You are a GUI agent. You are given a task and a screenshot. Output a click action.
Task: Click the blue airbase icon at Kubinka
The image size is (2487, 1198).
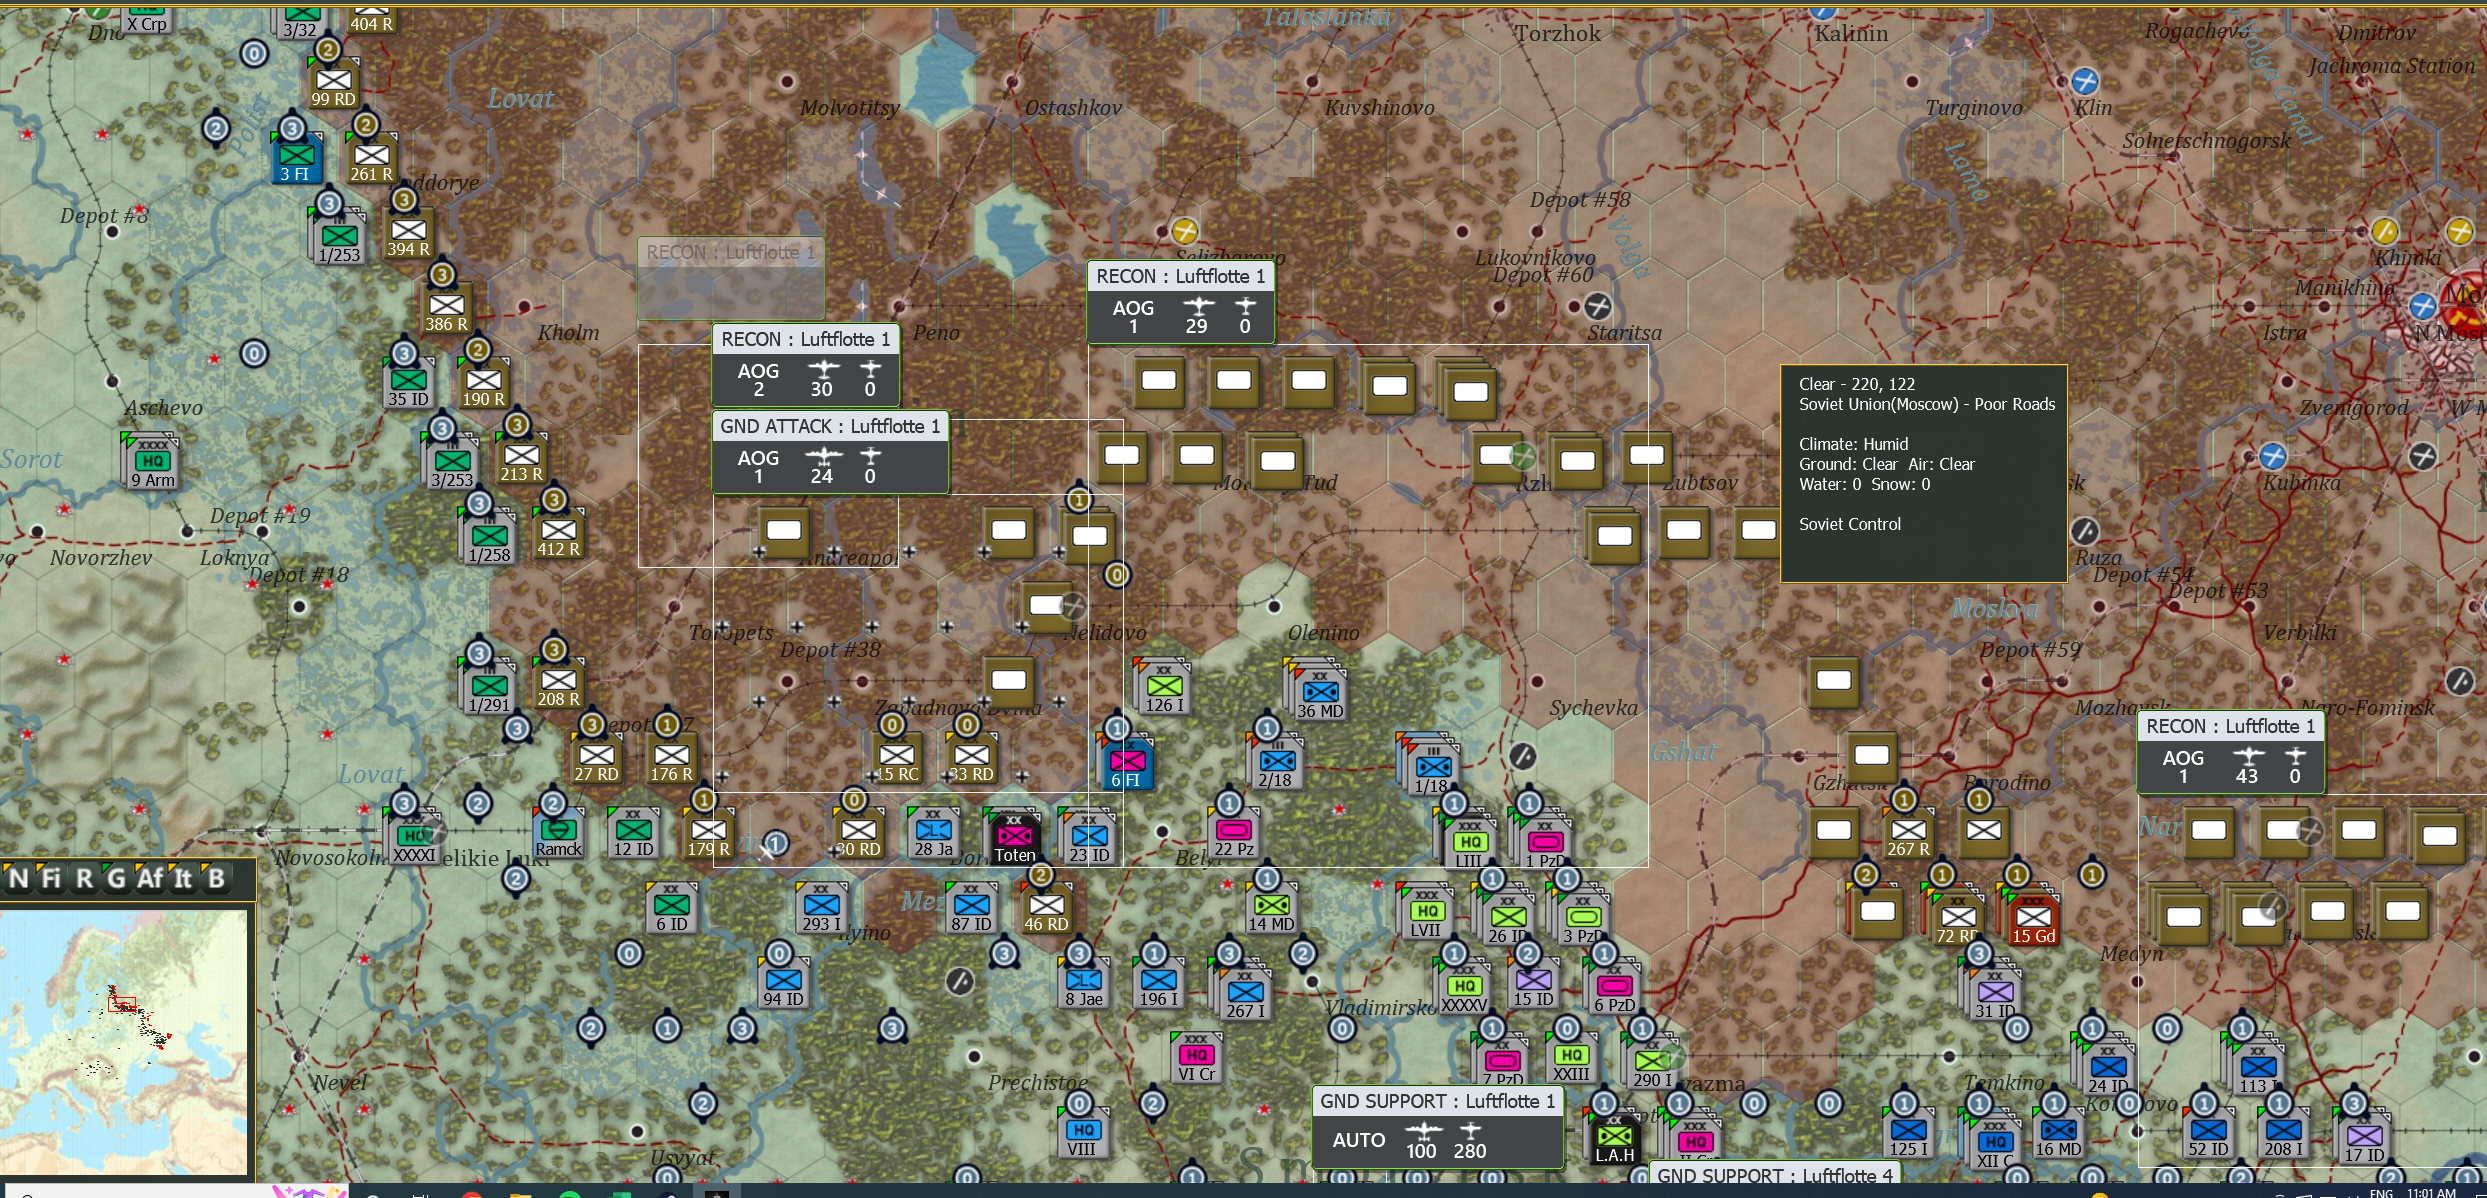2273,456
